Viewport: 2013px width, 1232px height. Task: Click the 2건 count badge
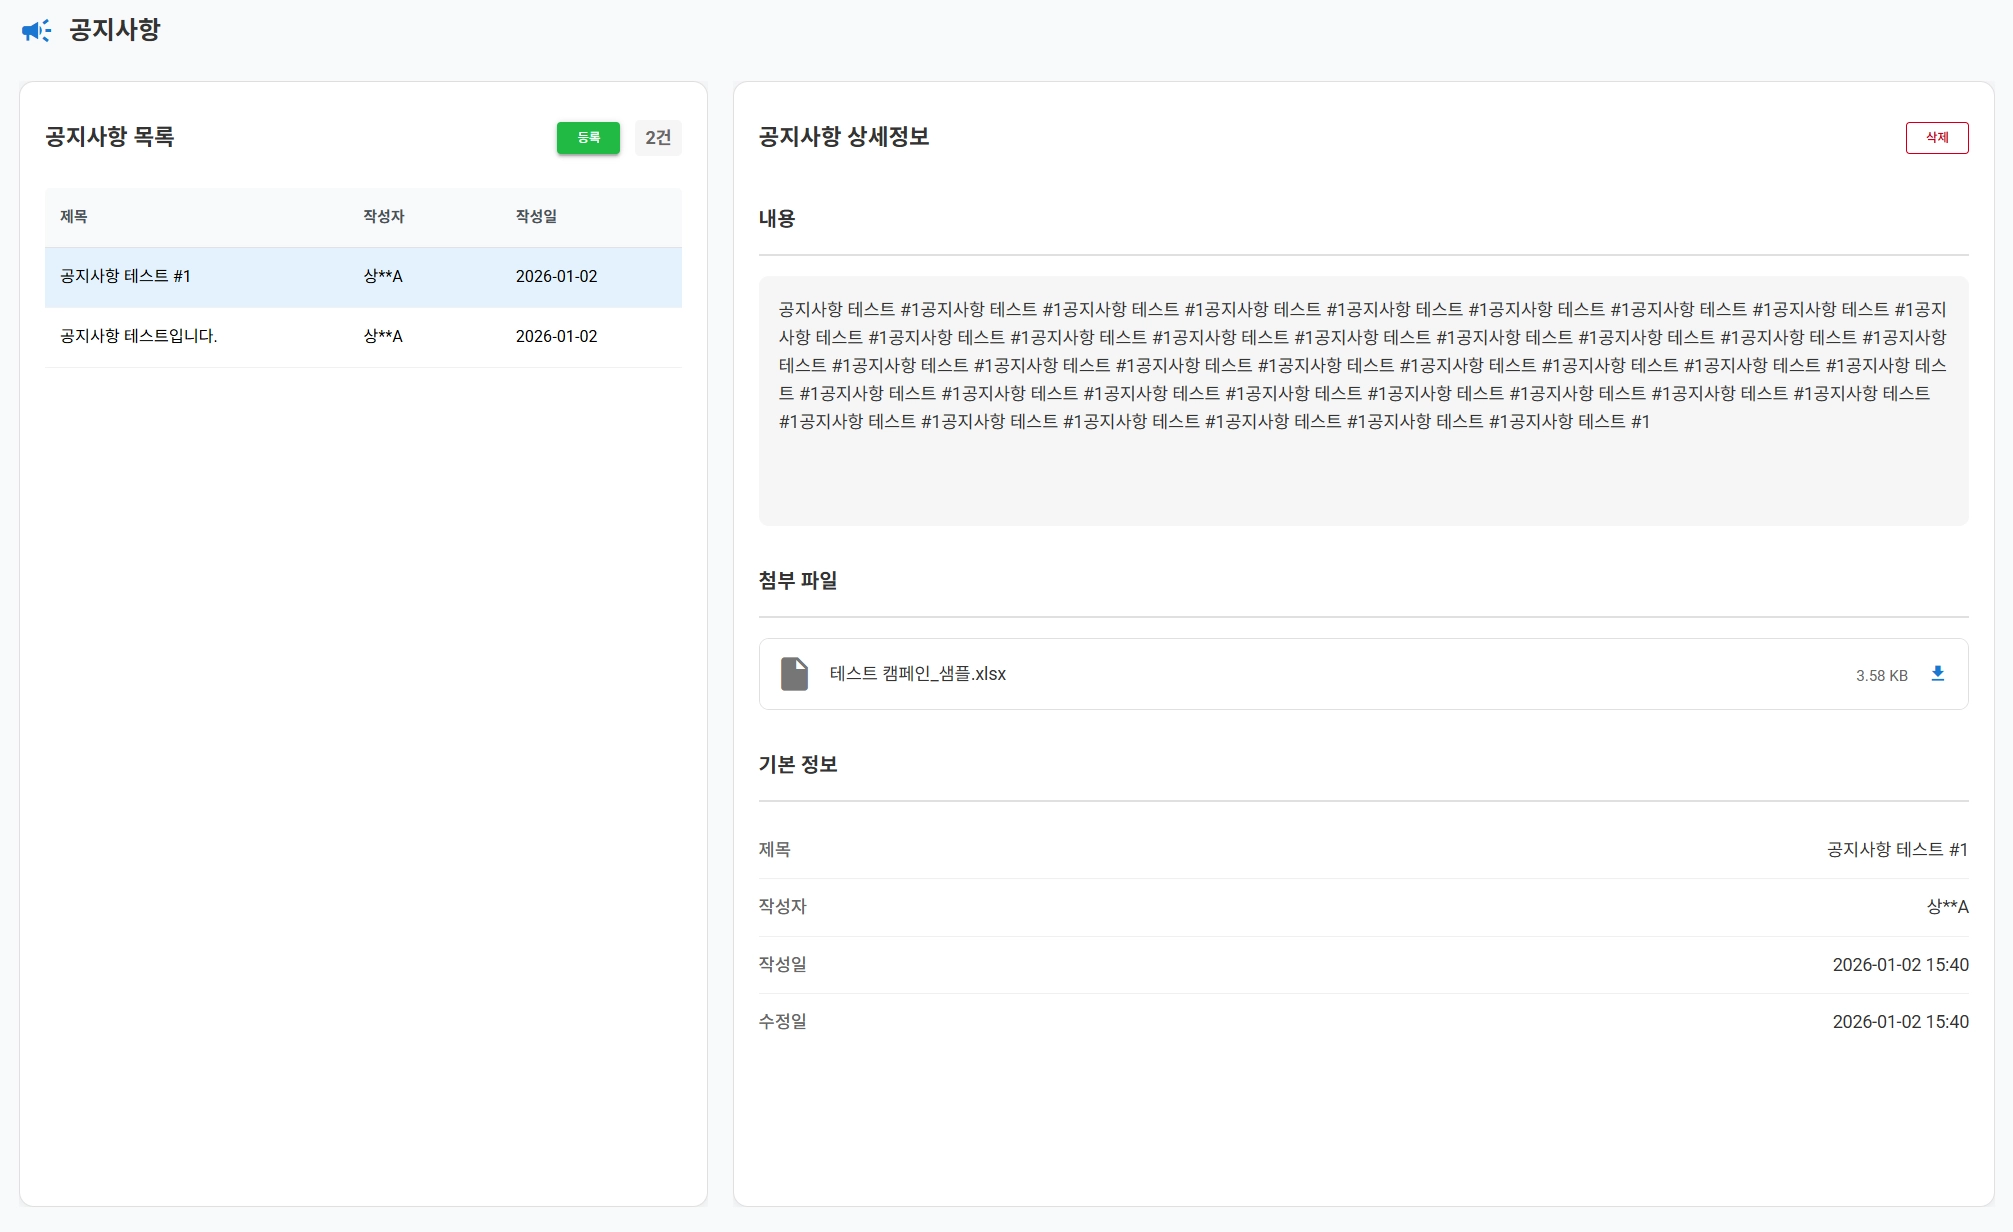point(658,138)
